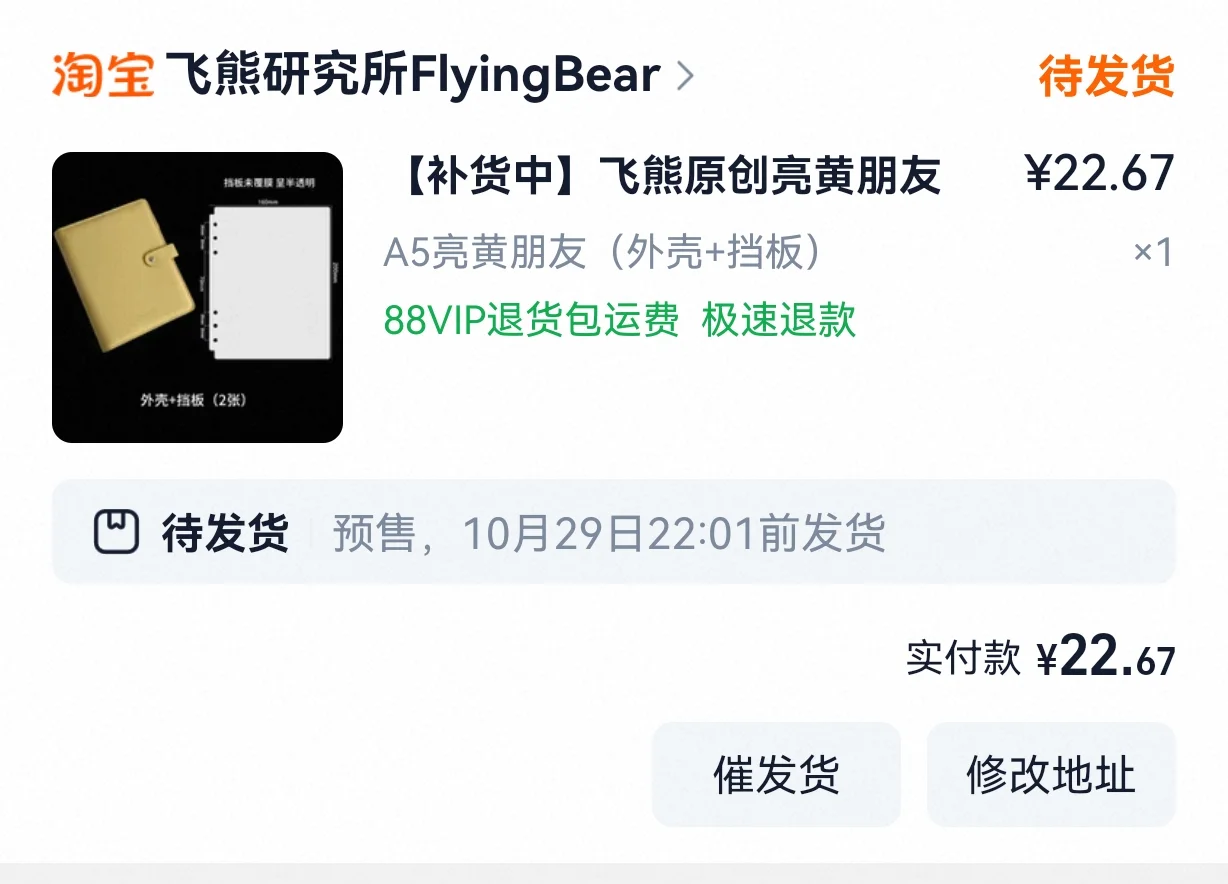
Task: Click the orange Taobao logo
Action: click(x=103, y=75)
